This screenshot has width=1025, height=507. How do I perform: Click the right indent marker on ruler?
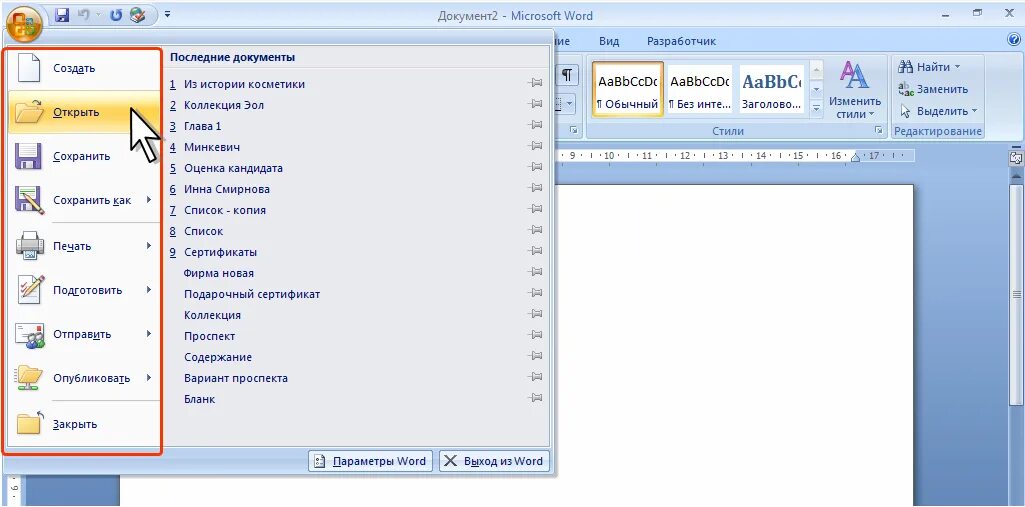pos(856,157)
